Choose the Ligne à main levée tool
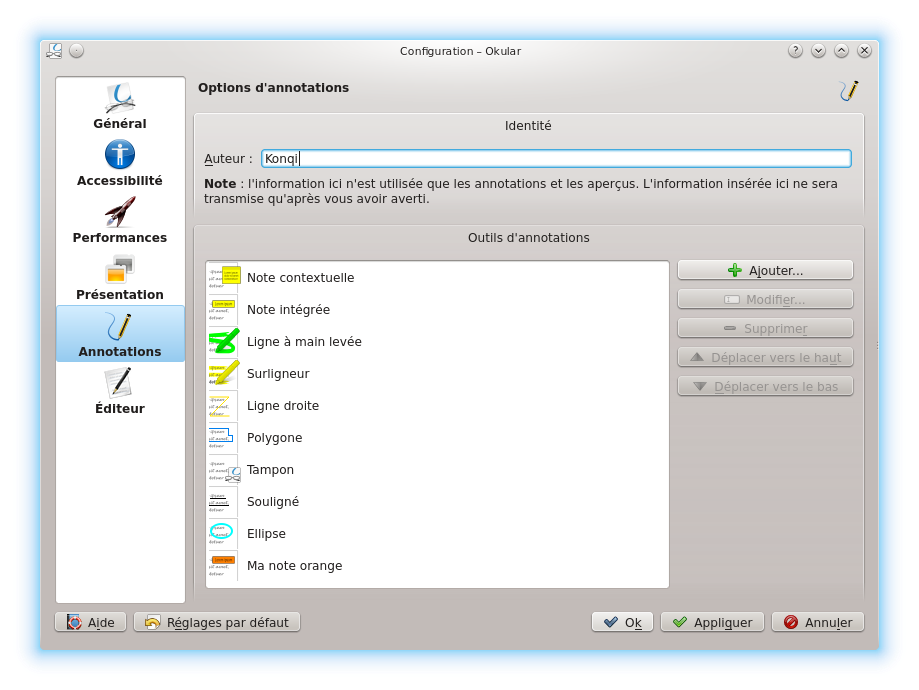The height and width of the screenshot is (690, 919). click(304, 341)
